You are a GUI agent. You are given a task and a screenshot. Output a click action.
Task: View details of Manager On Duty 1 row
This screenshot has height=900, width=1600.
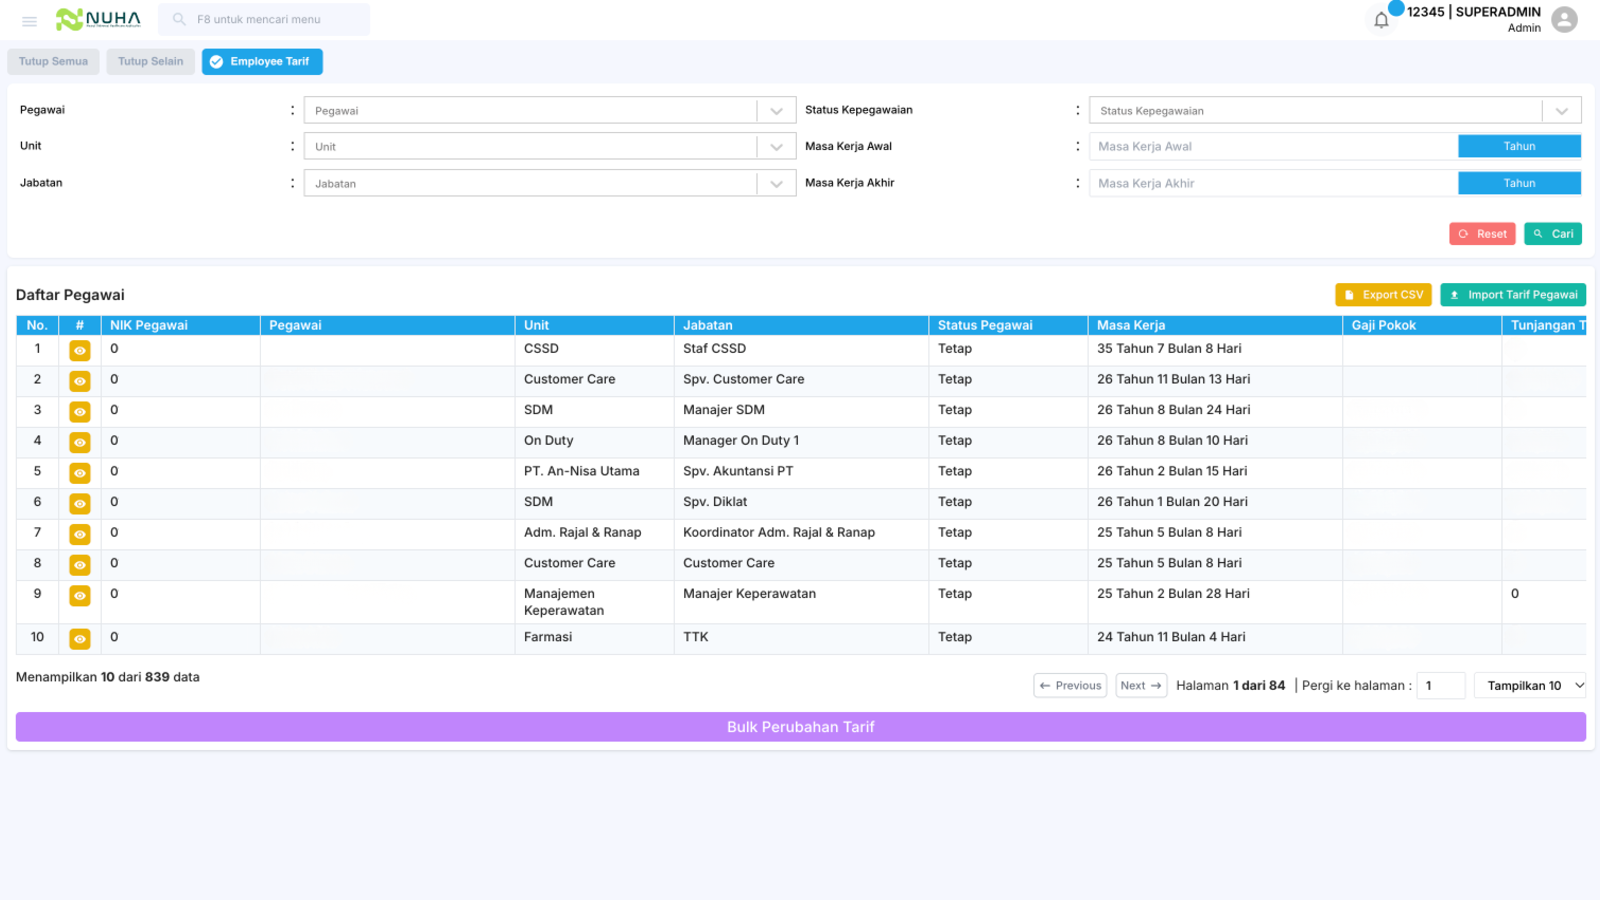click(80, 442)
